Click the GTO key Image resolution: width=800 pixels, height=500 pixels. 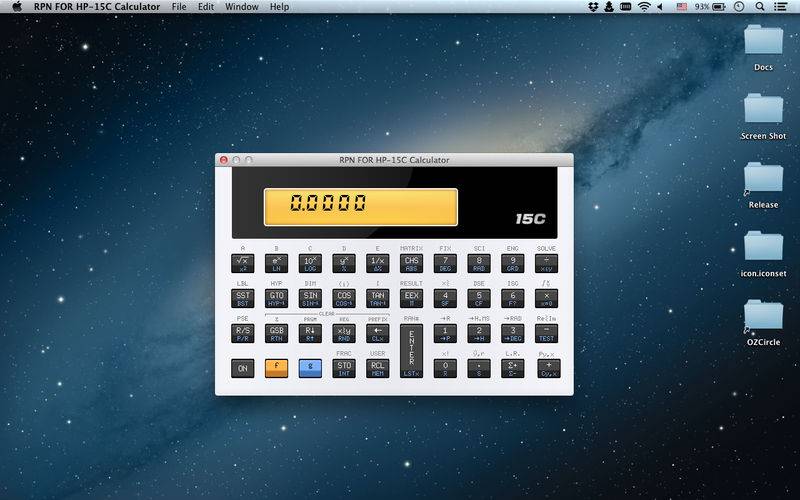pos(276,298)
